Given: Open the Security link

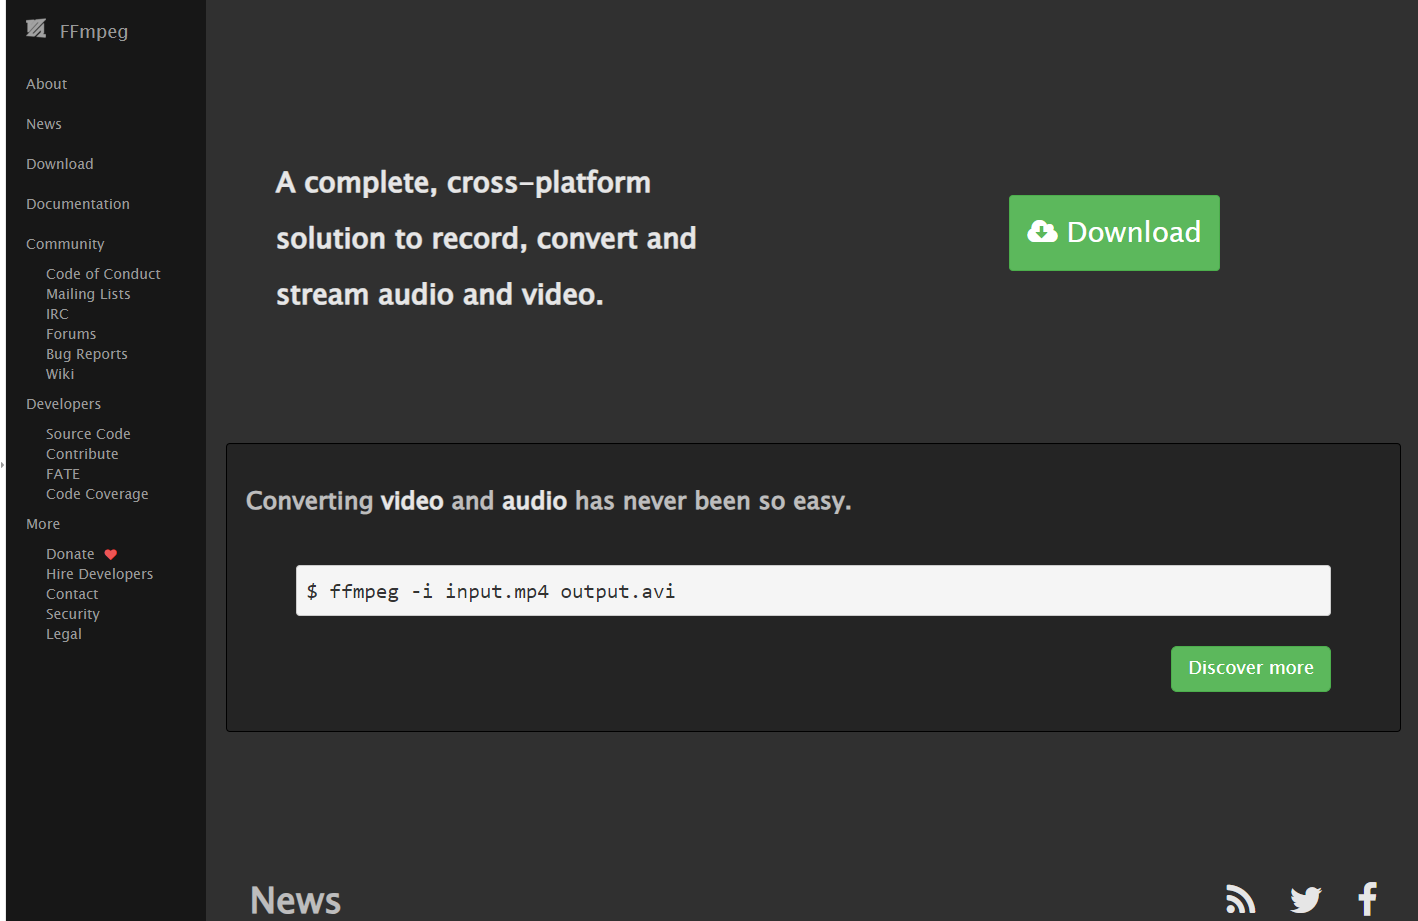Looking at the screenshot, I should pos(73,614).
